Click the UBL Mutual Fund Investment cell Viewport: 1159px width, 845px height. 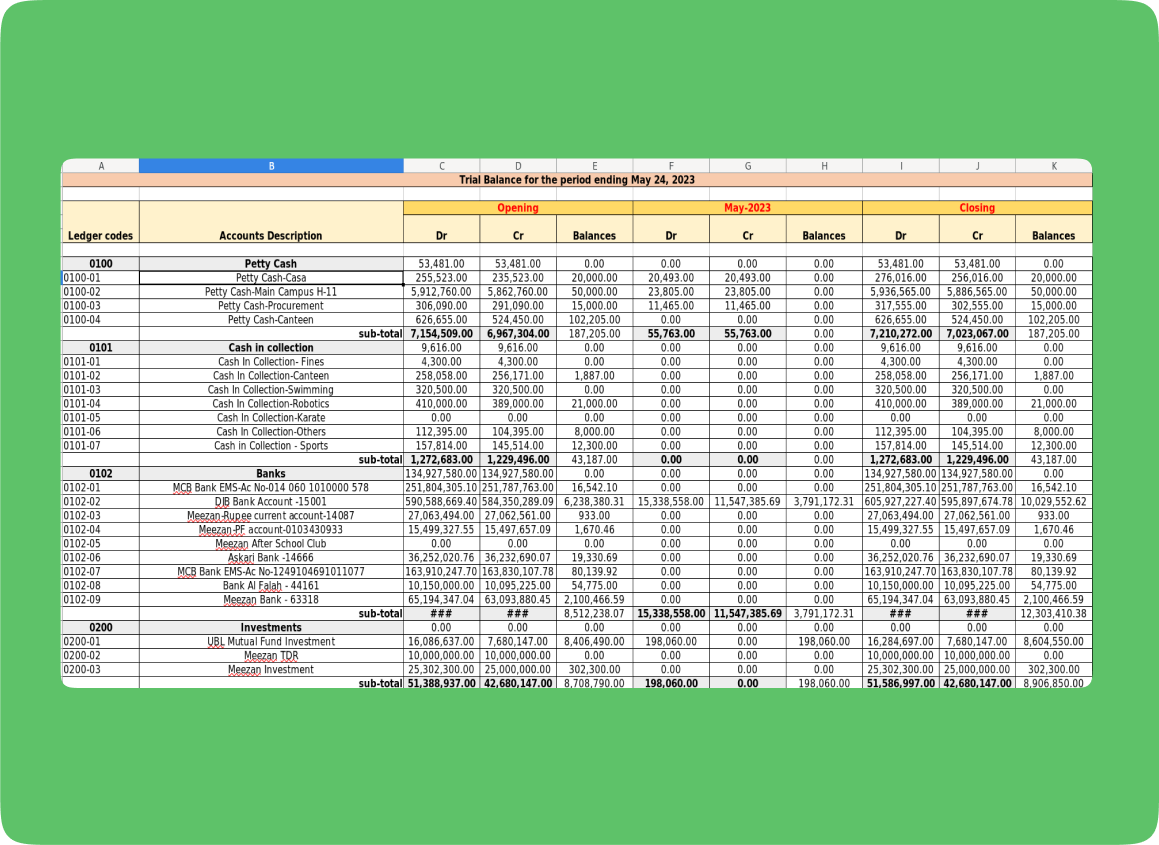271,642
